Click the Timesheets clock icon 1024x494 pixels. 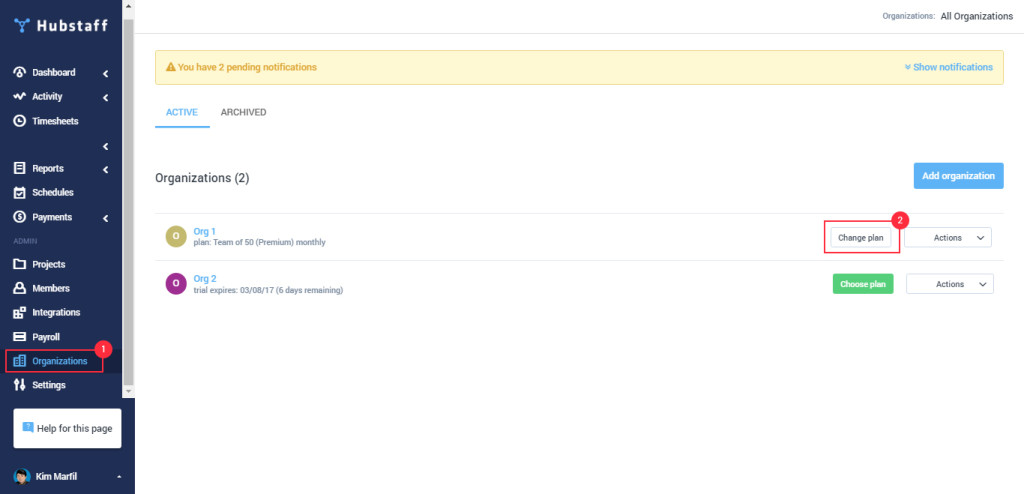[x=20, y=121]
